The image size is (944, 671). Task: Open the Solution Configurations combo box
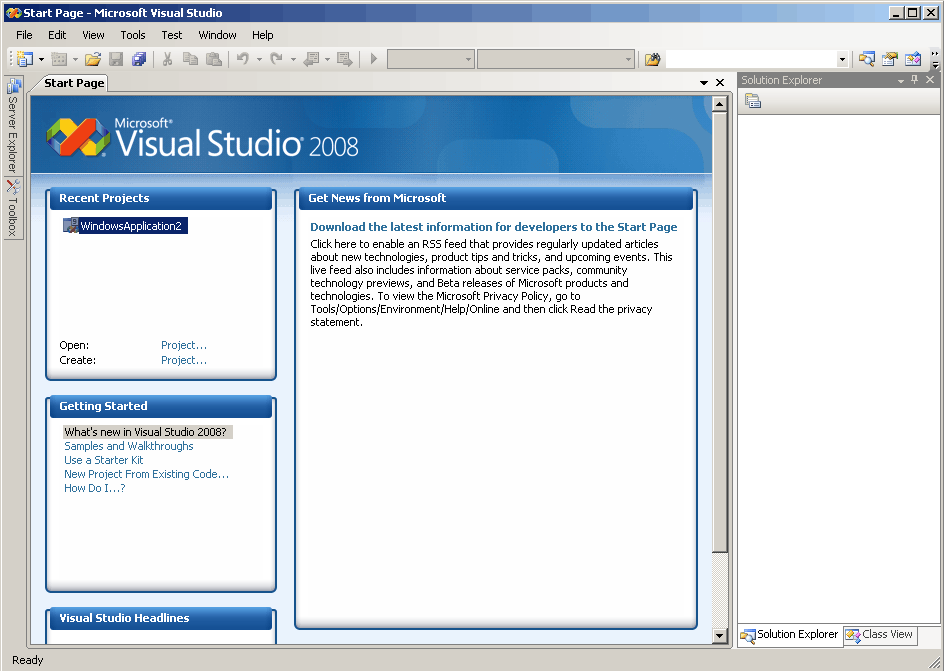click(x=430, y=59)
